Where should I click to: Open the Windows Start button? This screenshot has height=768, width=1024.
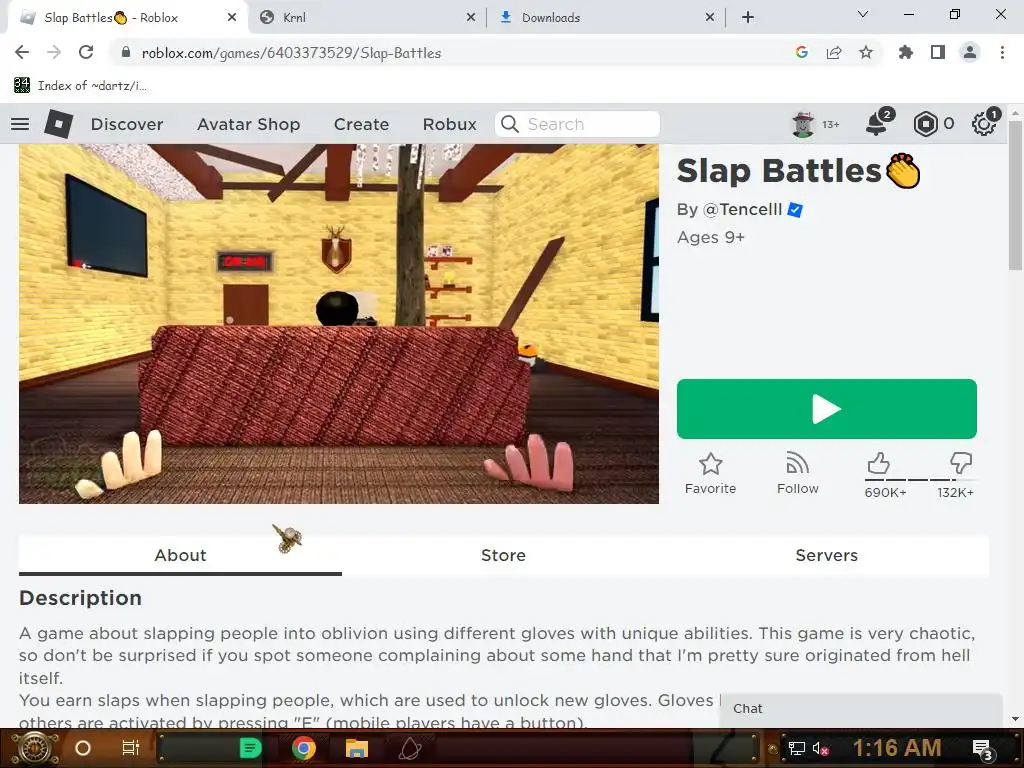click(x=34, y=748)
